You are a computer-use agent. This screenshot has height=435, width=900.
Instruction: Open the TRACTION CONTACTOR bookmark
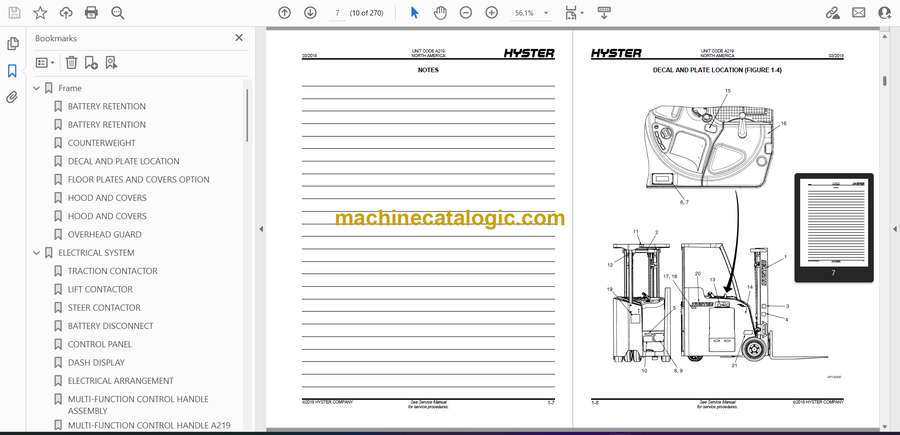pyautogui.click(x=112, y=271)
